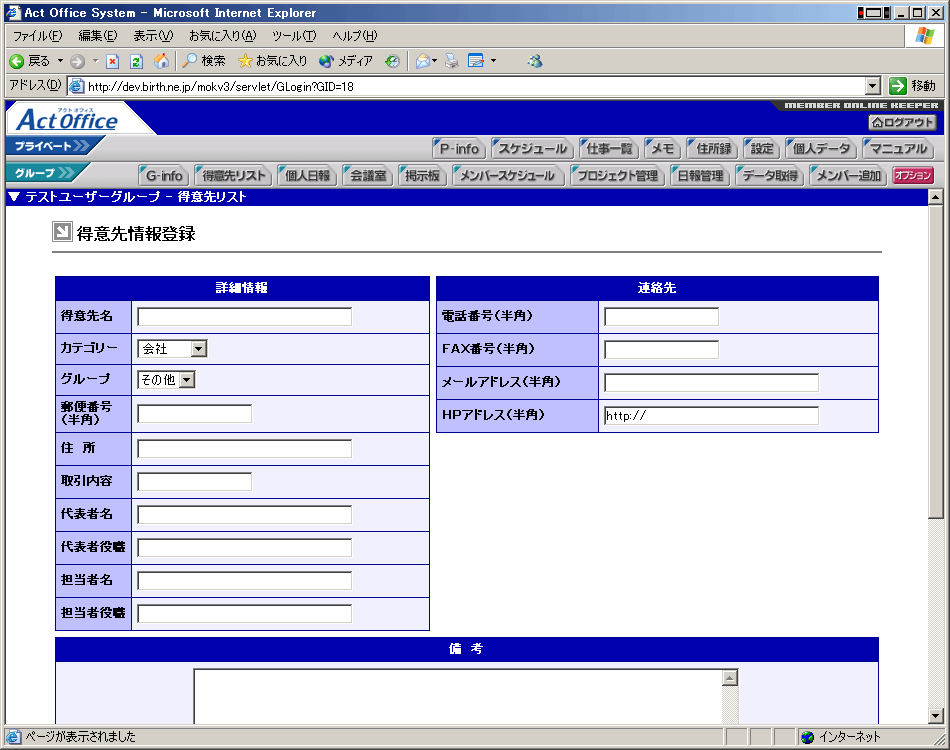This screenshot has height=750, width=950.
Task: Open the グループ dropdown showing その他
Action: (x=187, y=380)
